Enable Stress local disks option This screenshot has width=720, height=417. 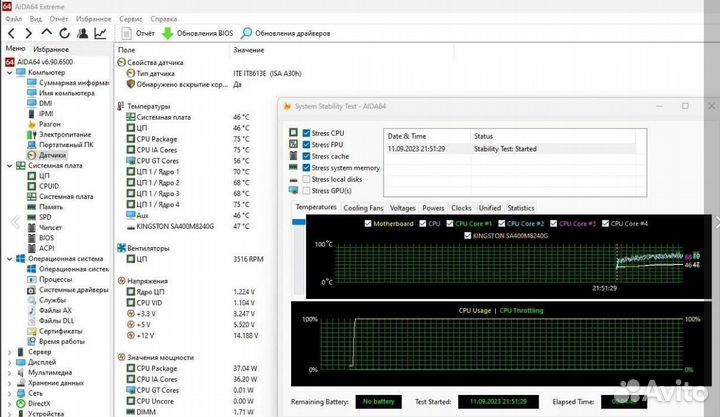point(306,179)
